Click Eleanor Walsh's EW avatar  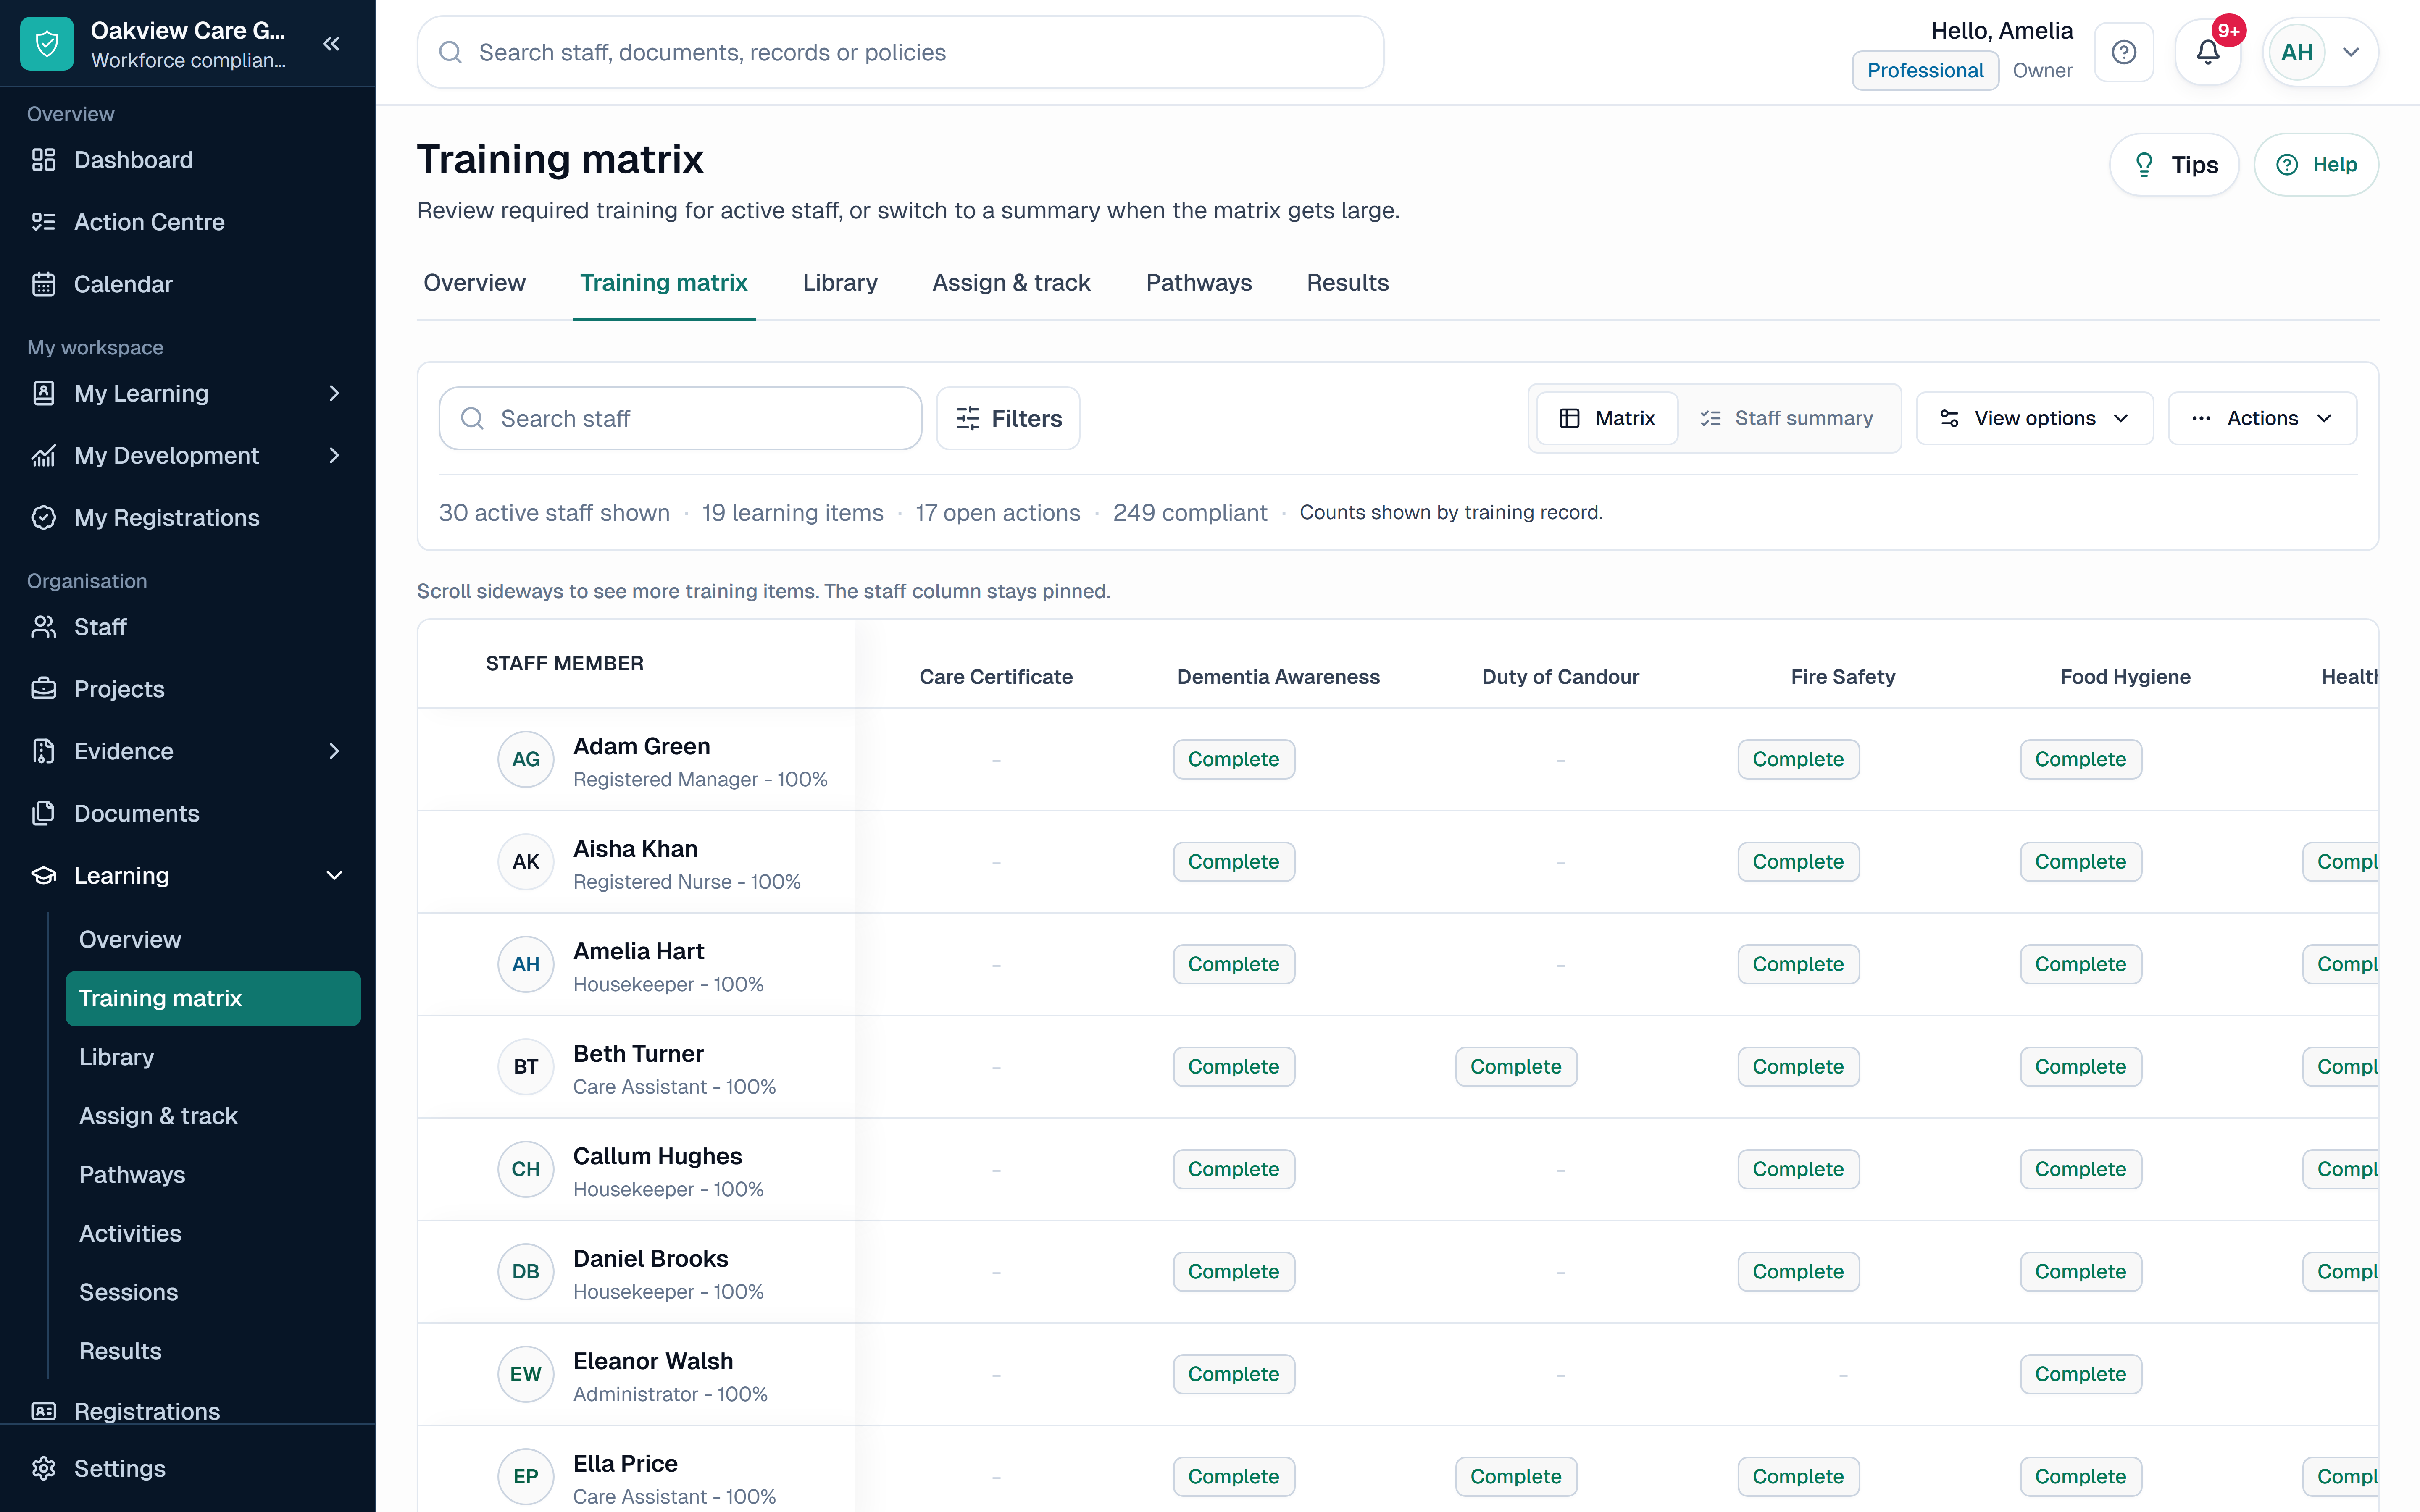point(526,1374)
